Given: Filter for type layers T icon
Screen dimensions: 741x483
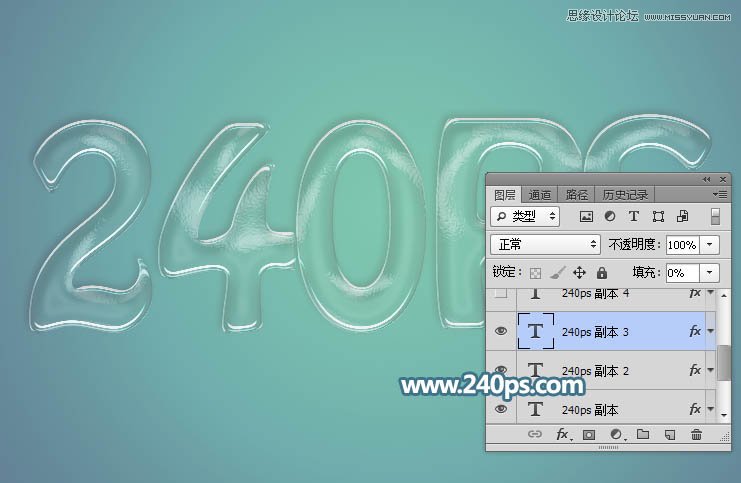Looking at the screenshot, I should pyautogui.click(x=634, y=216).
